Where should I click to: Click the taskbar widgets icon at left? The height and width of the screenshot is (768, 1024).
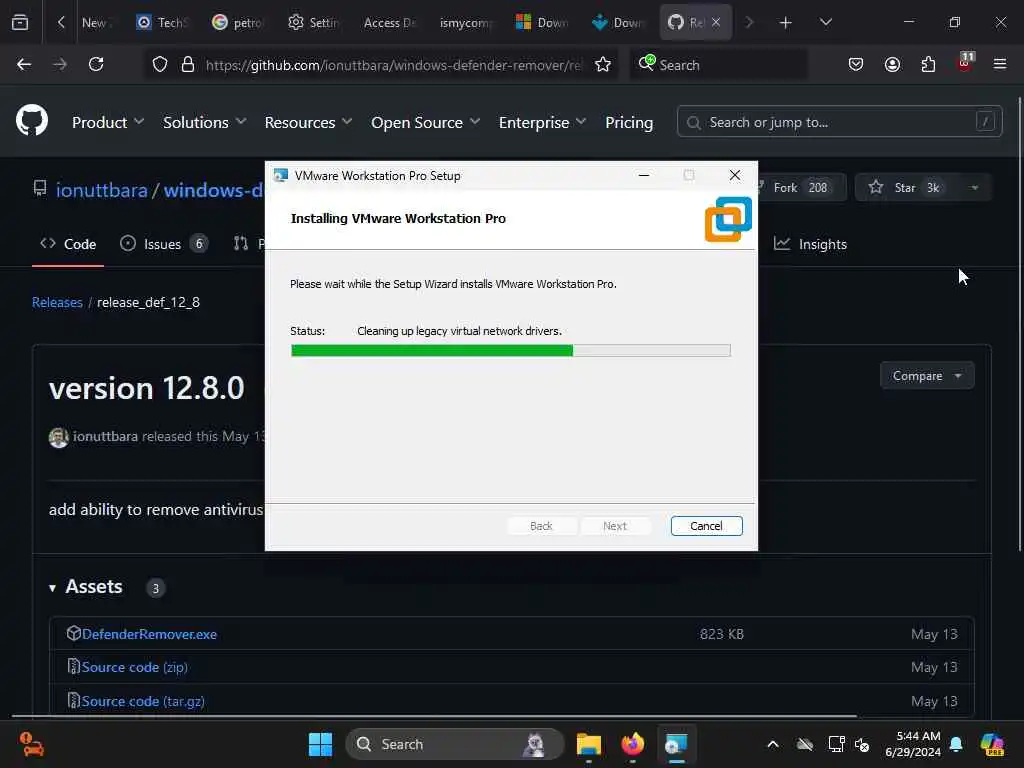point(31,744)
